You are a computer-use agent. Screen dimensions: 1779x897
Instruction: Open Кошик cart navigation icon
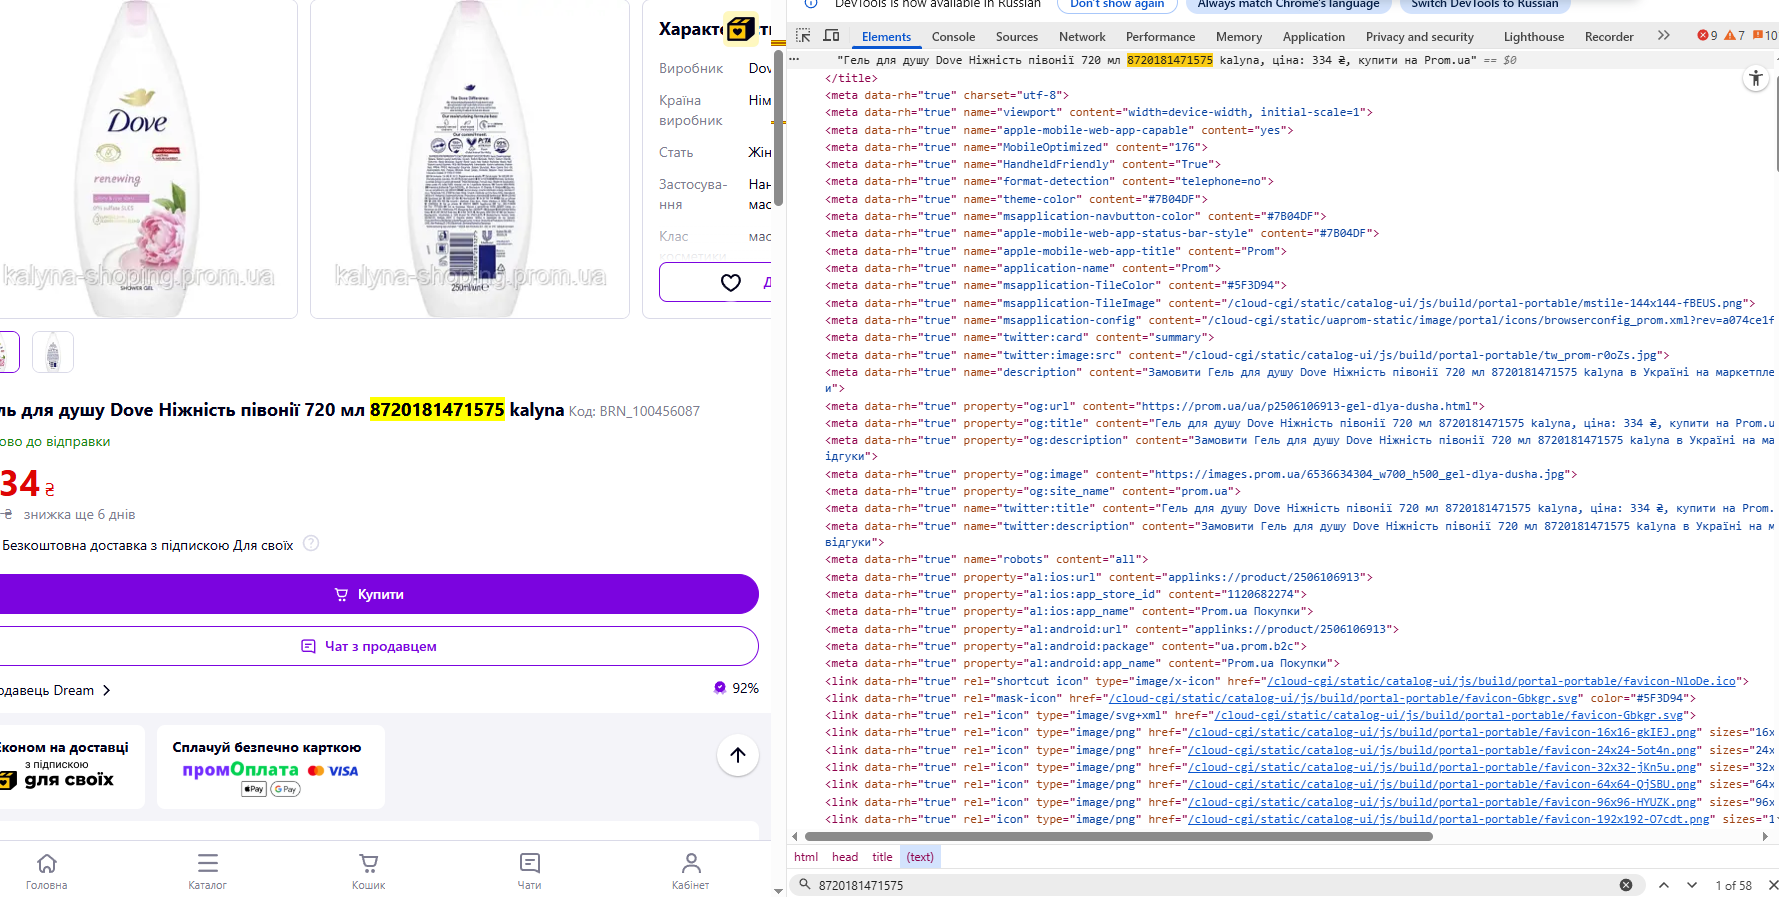(369, 870)
